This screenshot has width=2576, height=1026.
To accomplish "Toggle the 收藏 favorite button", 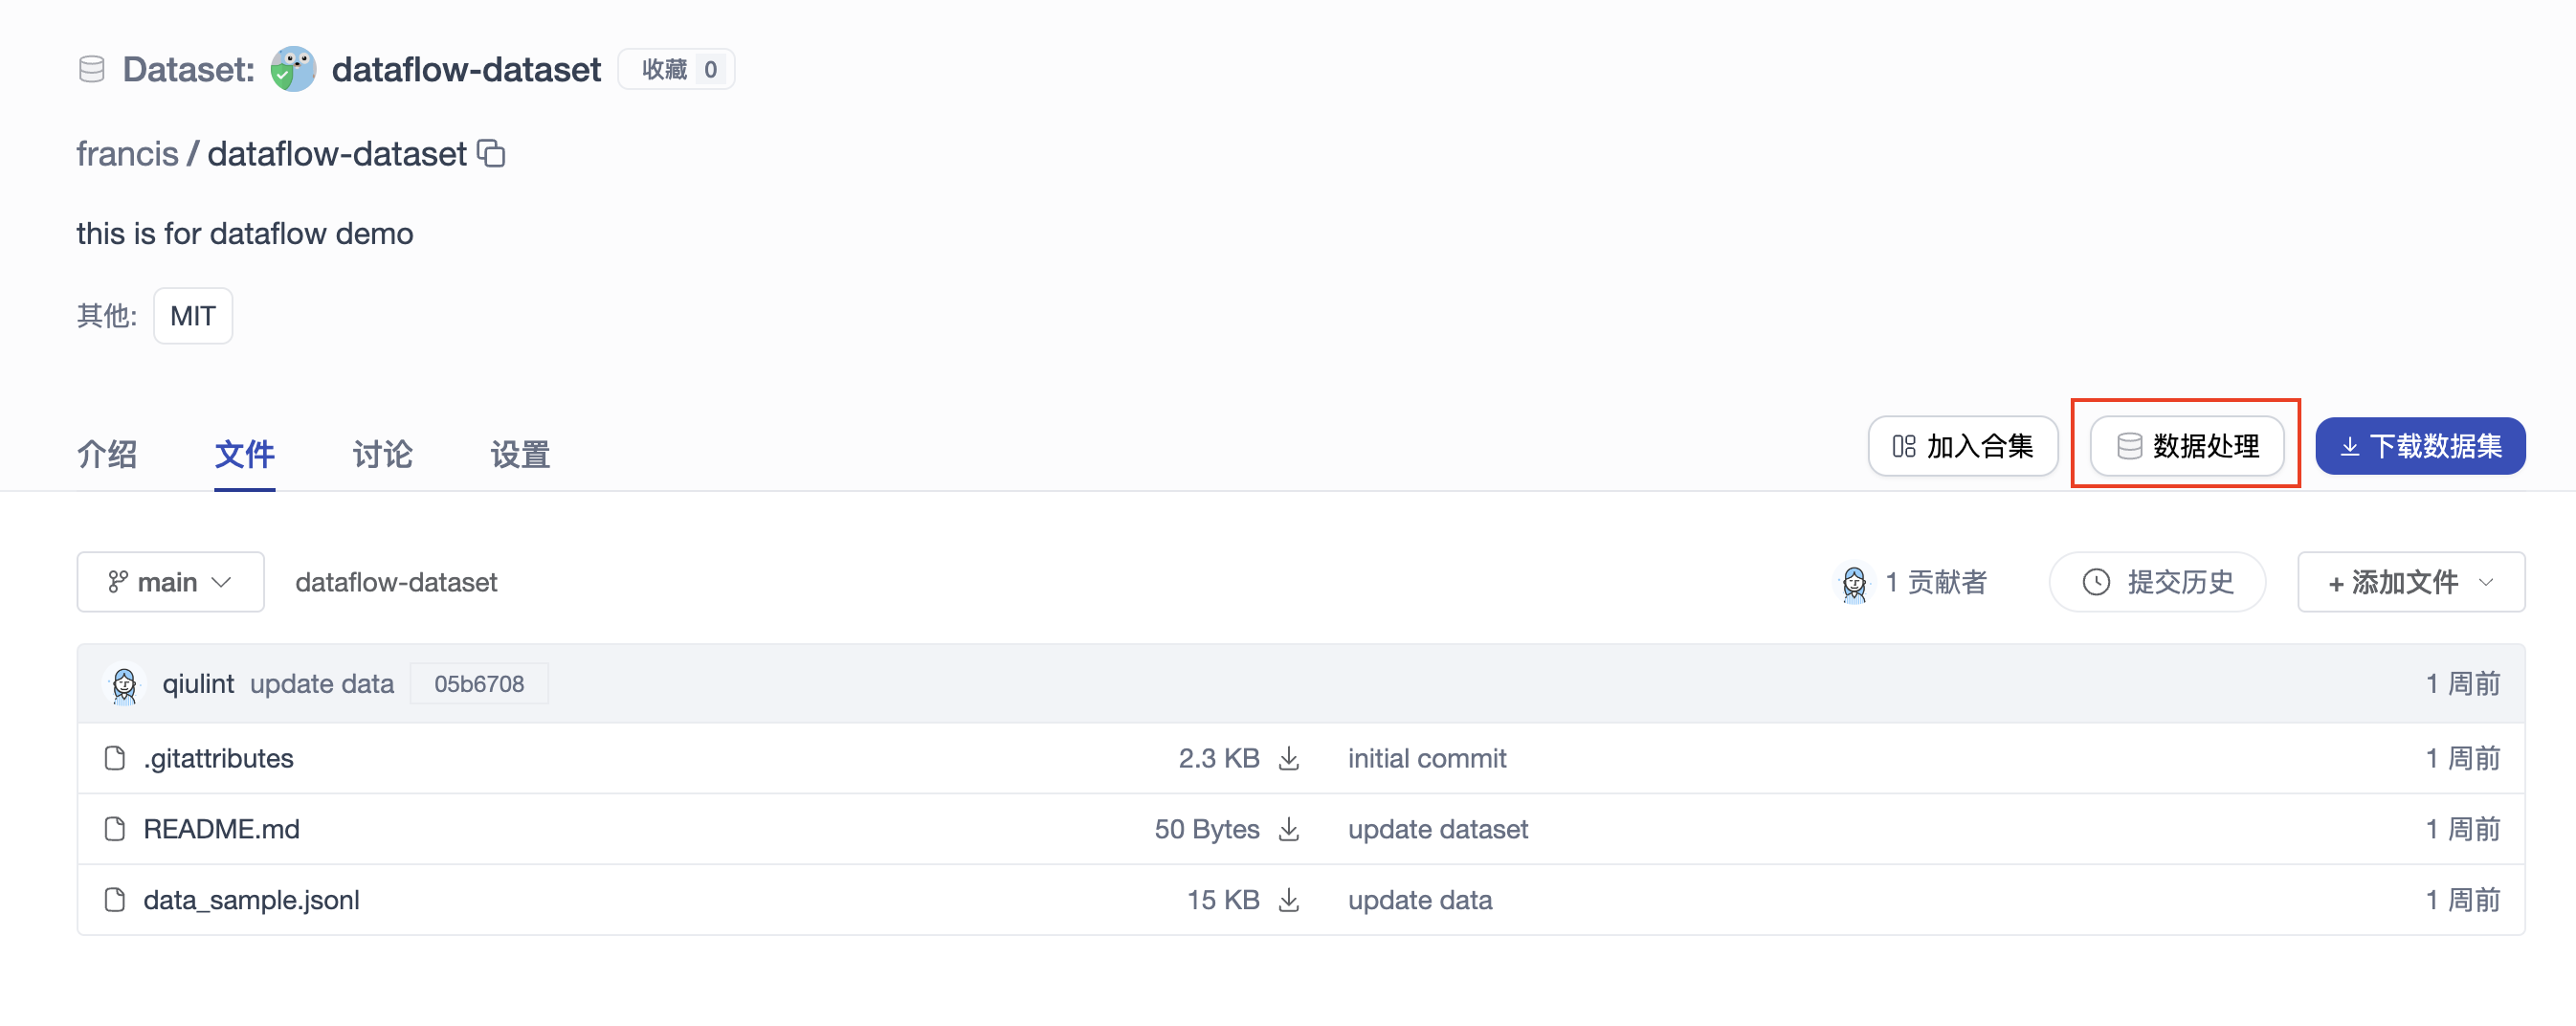I will pyautogui.click(x=676, y=69).
